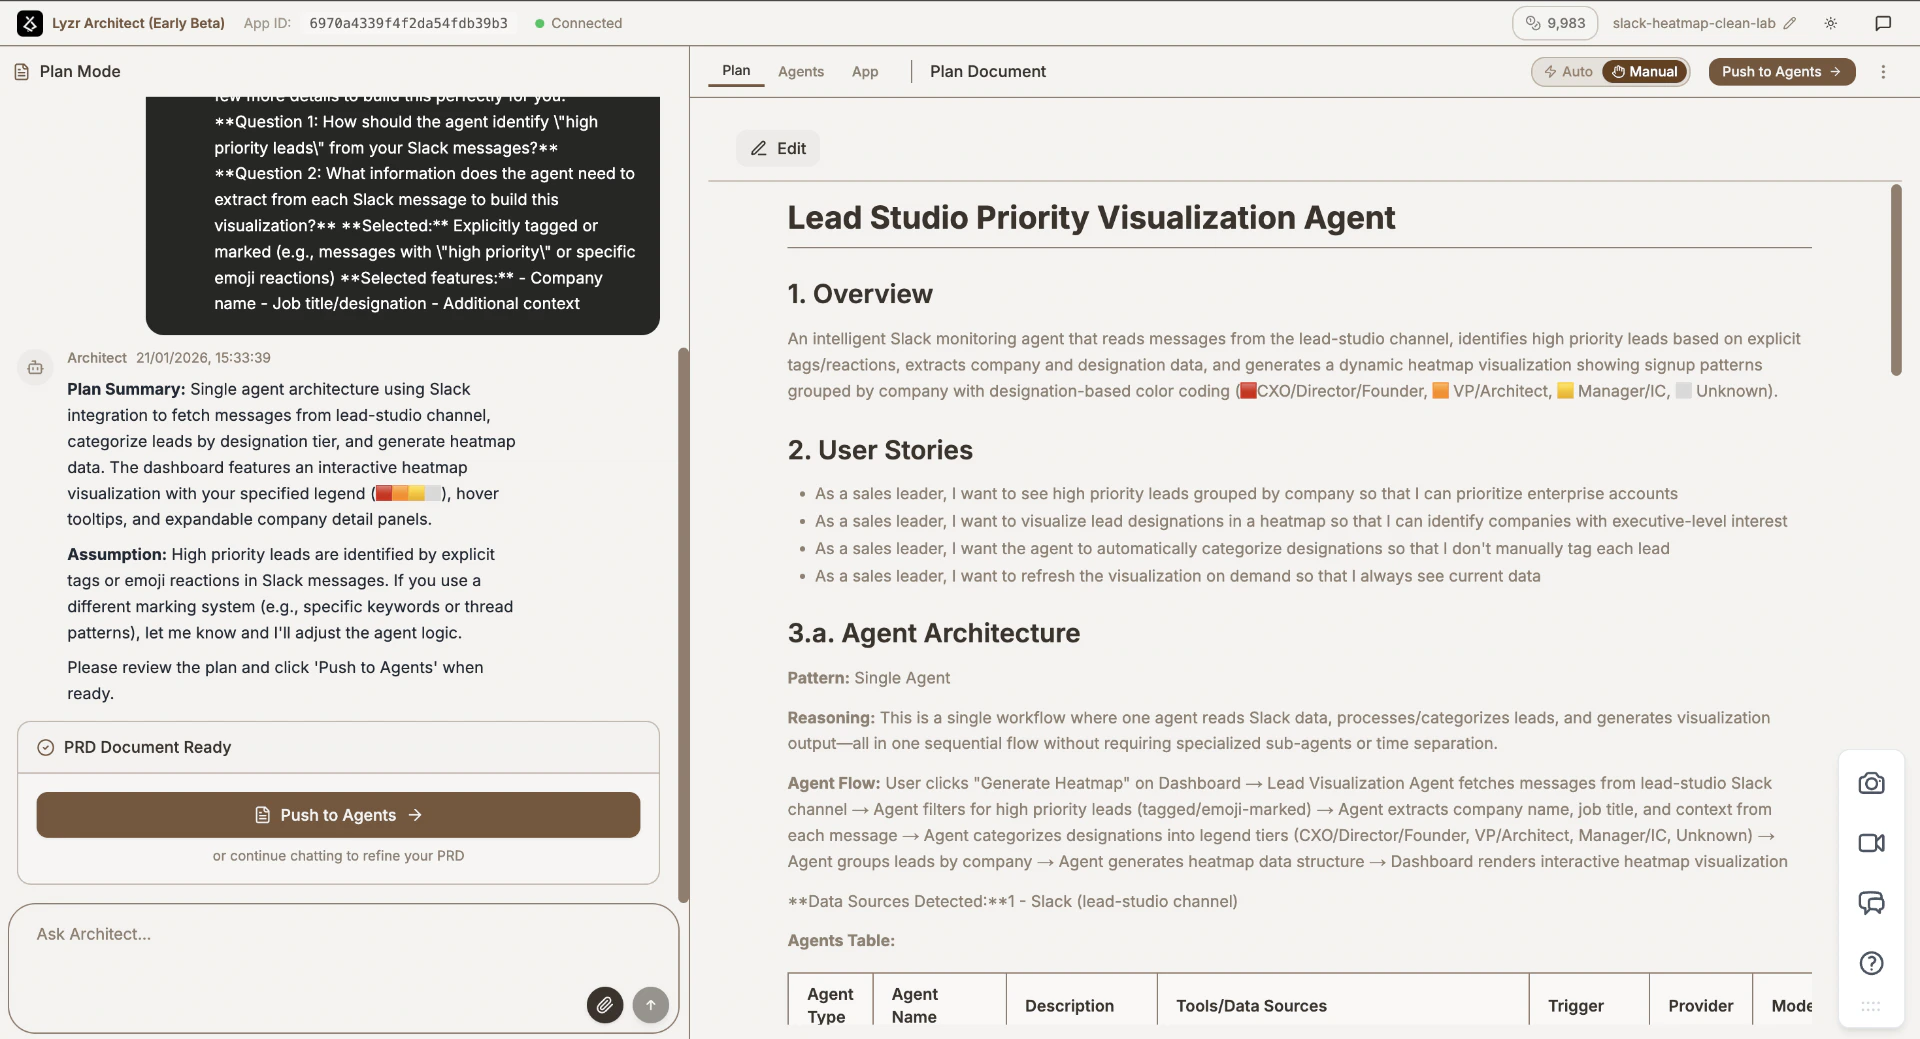Screen dimensions: 1920x1039
Task: Open the chat bubble in the top bar
Action: click(1884, 23)
